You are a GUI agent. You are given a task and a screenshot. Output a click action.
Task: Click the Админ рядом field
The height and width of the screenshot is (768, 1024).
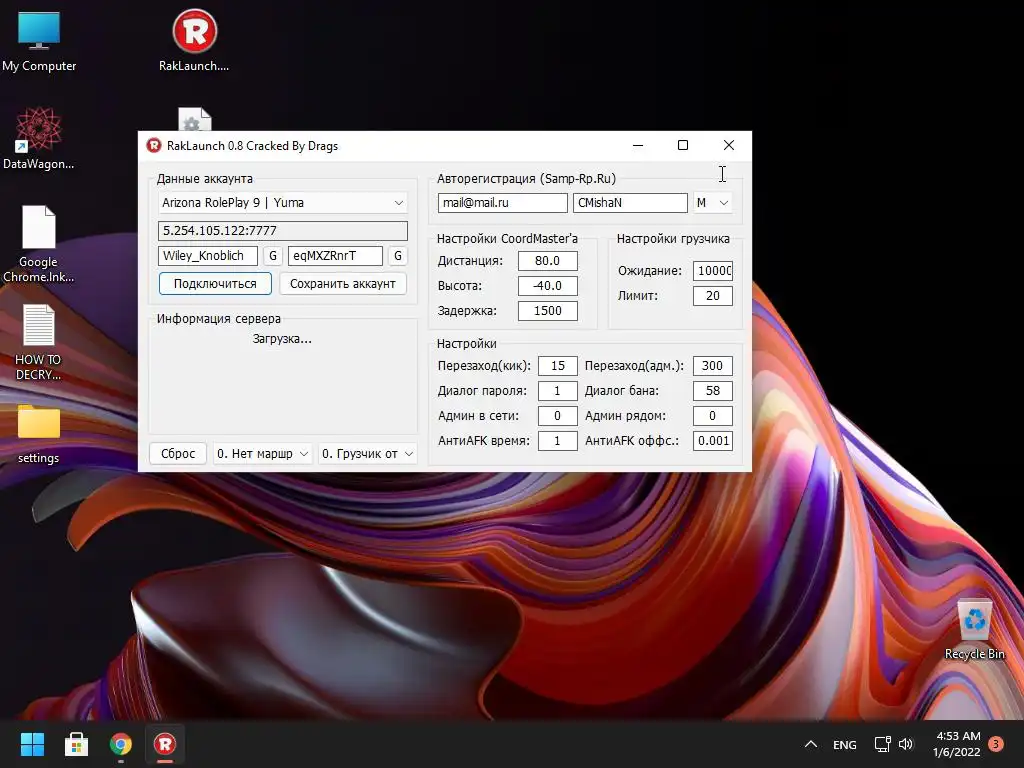[x=712, y=415]
